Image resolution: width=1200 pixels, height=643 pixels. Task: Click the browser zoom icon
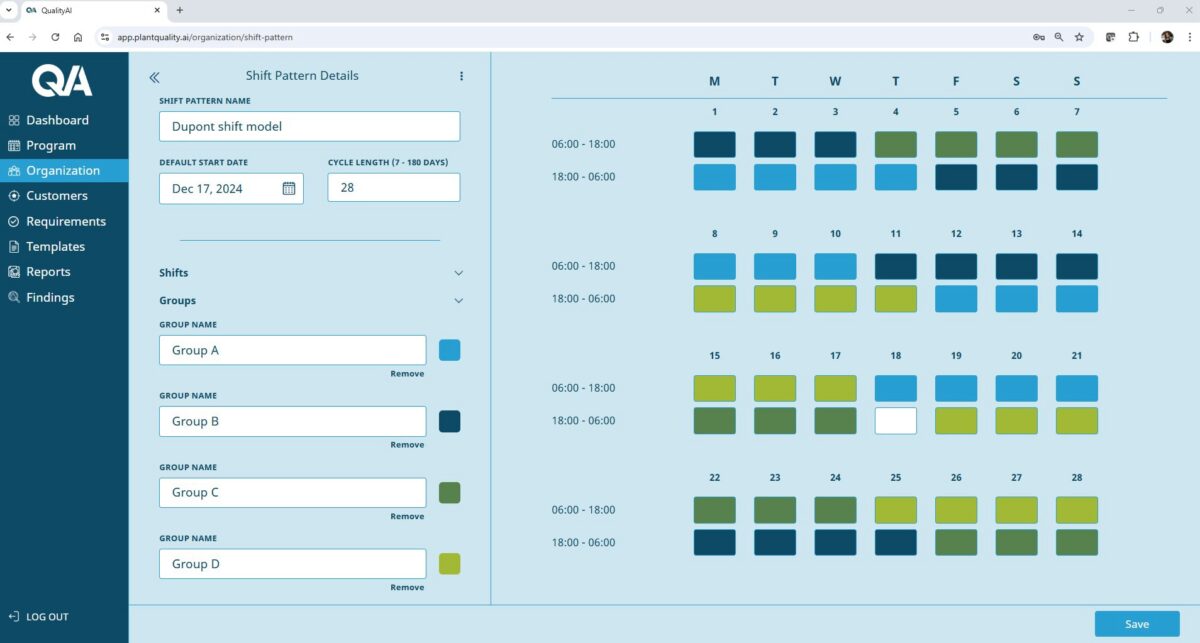pyautogui.click(x=1059, y=37)
